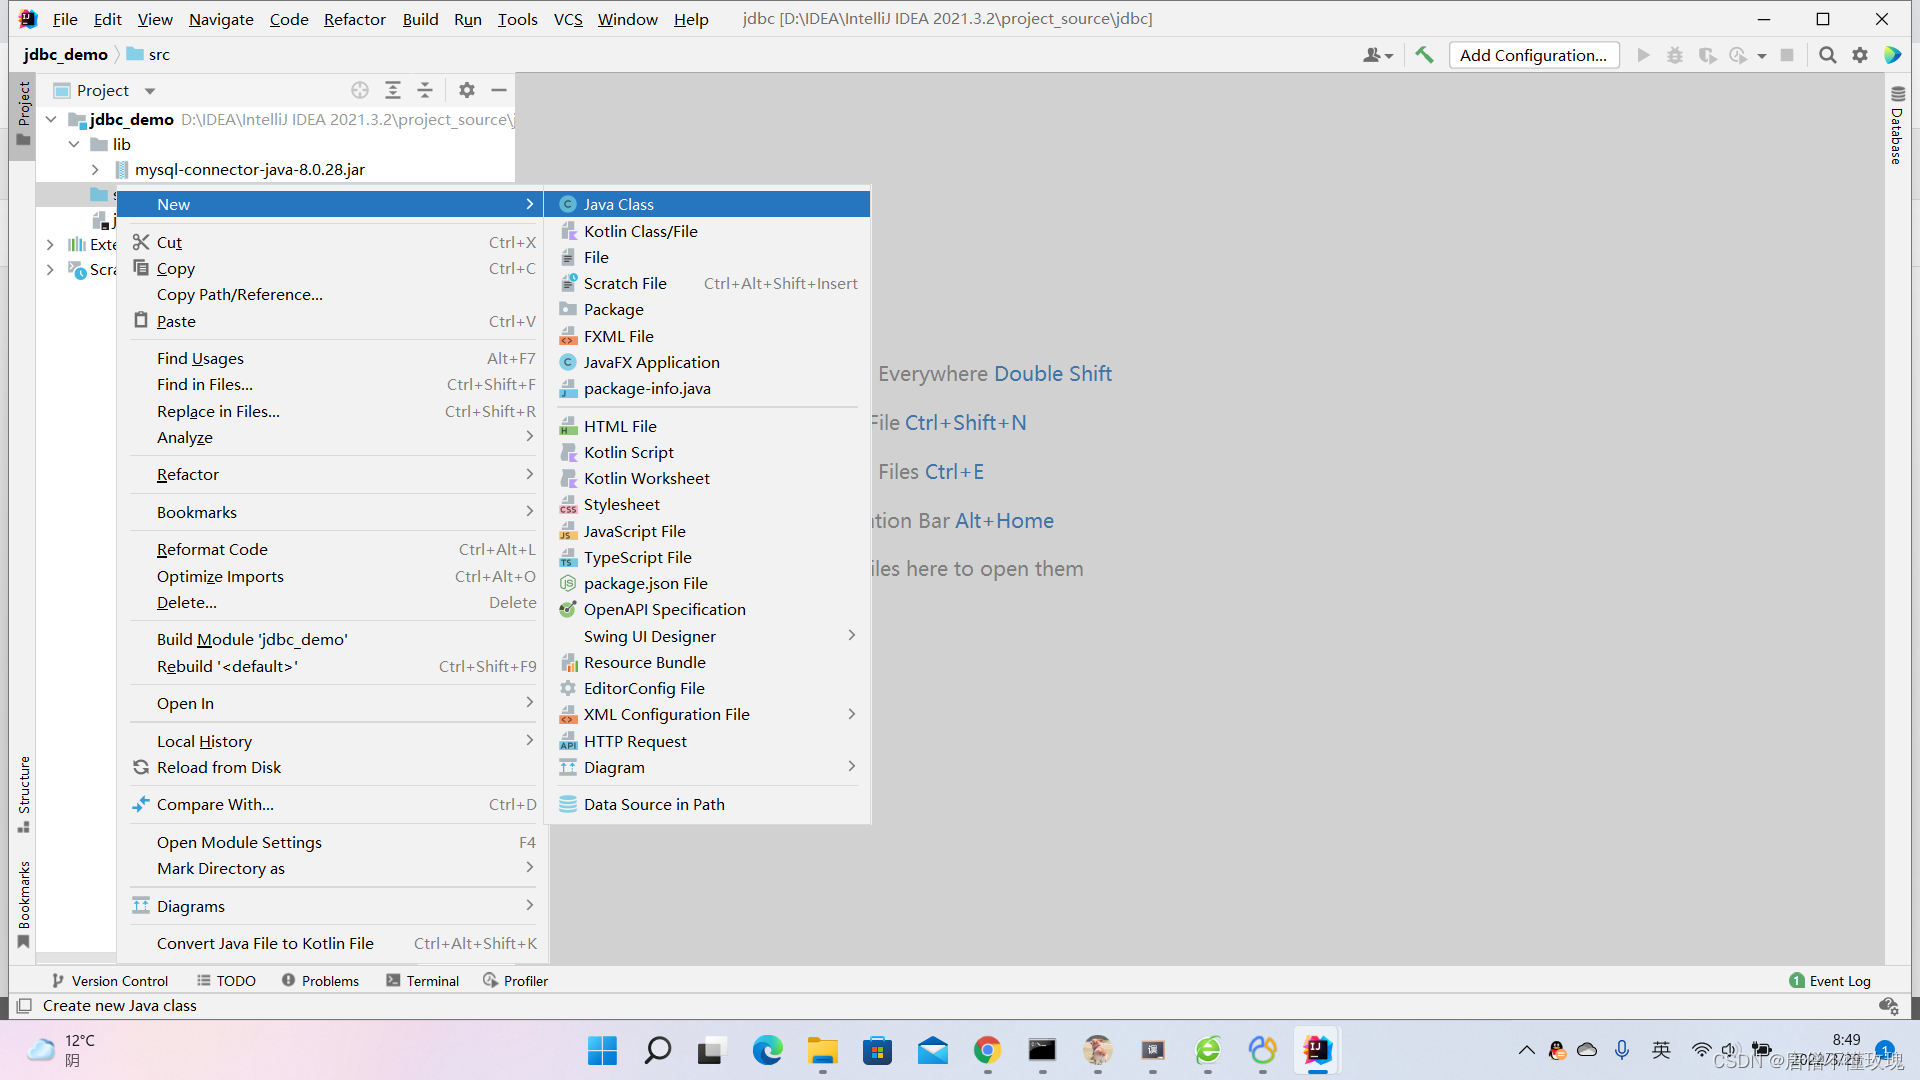The image size is (1920, 1080).
Task: Open the Terminal tool tab
Action: pyautogui.click(x=423, y=981)
